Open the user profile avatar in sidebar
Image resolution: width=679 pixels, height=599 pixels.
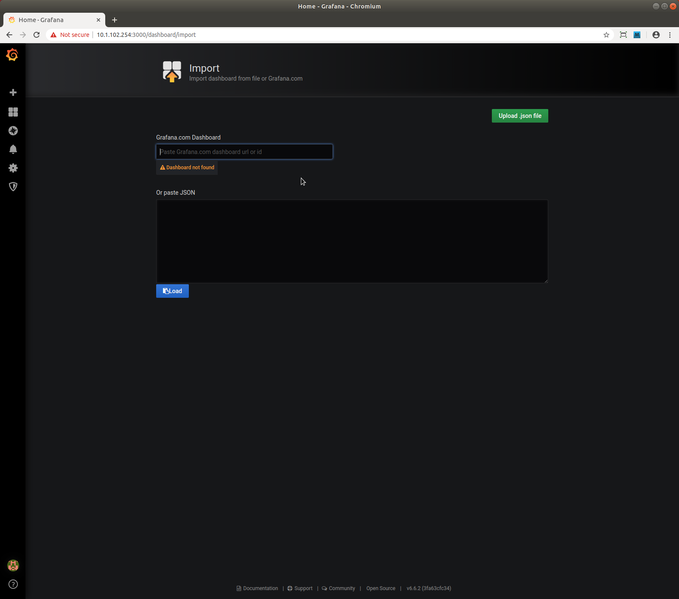pos(13,565)
